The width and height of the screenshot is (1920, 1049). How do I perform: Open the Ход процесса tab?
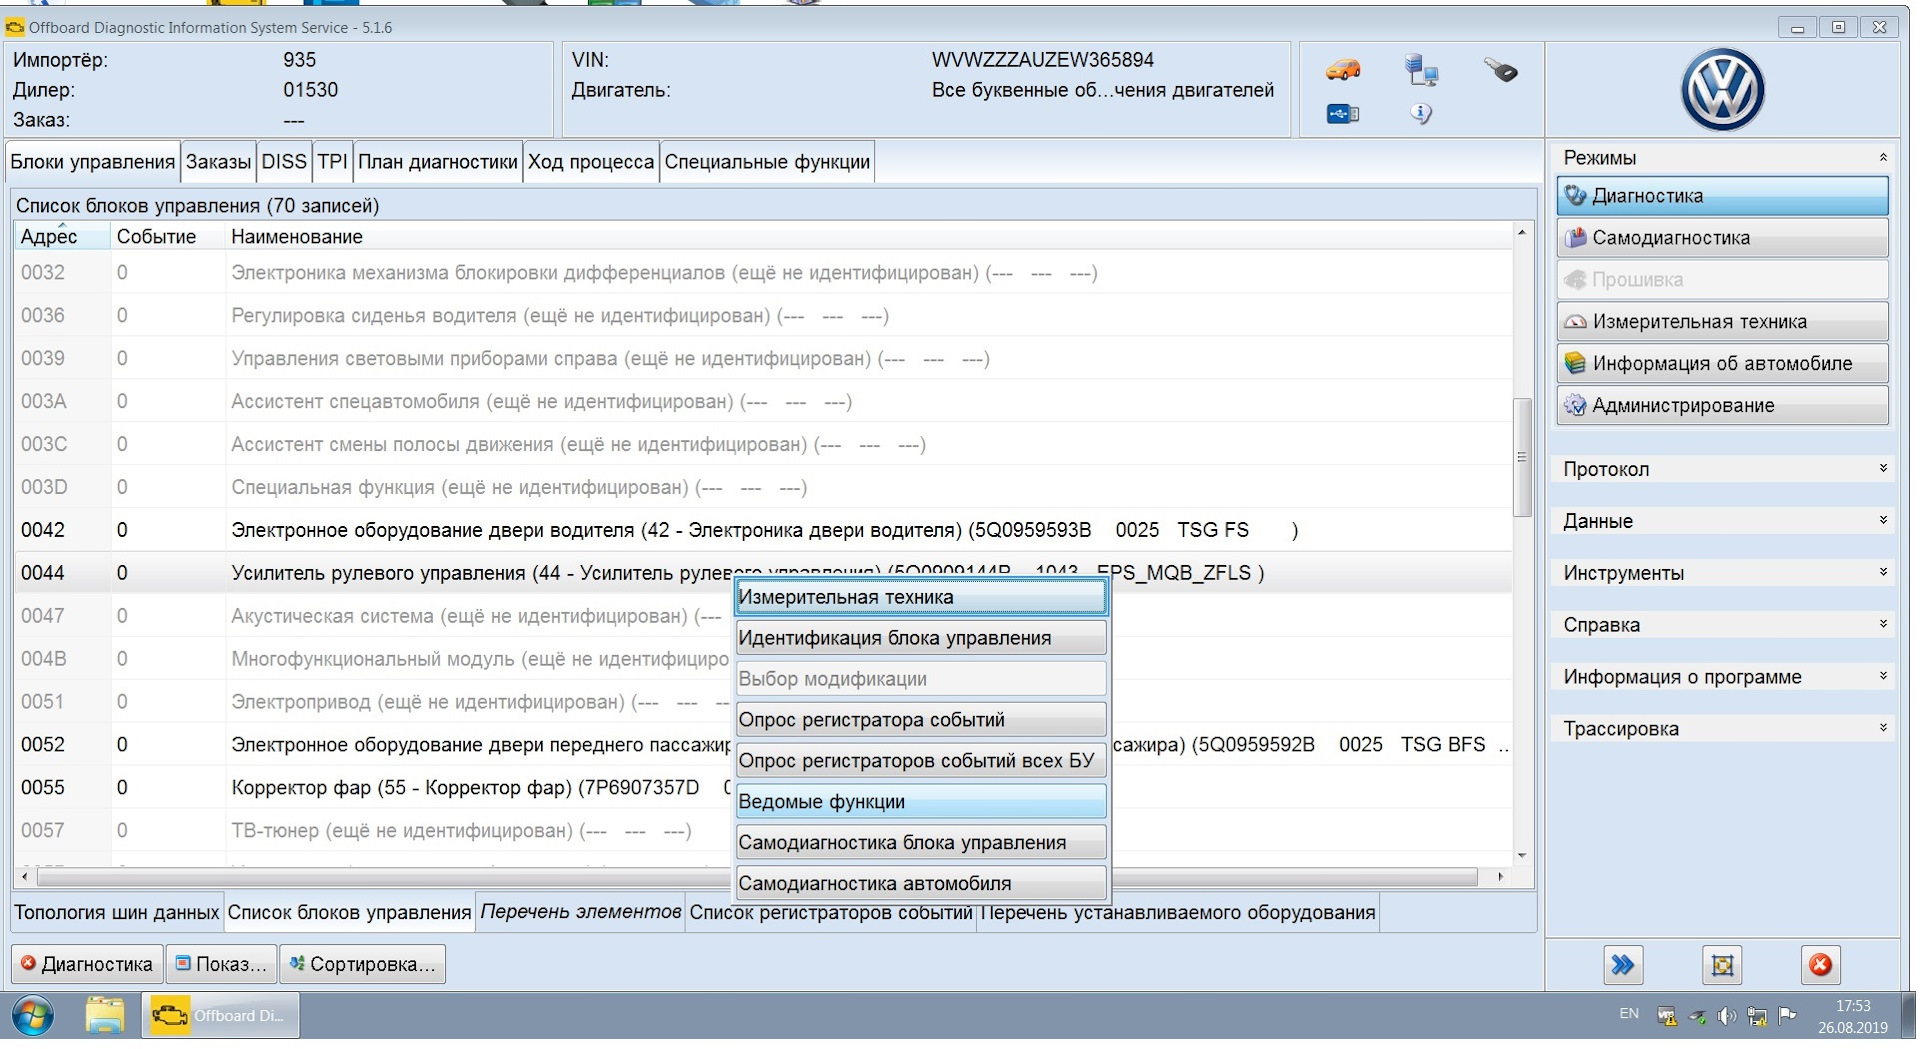(591, 162)
